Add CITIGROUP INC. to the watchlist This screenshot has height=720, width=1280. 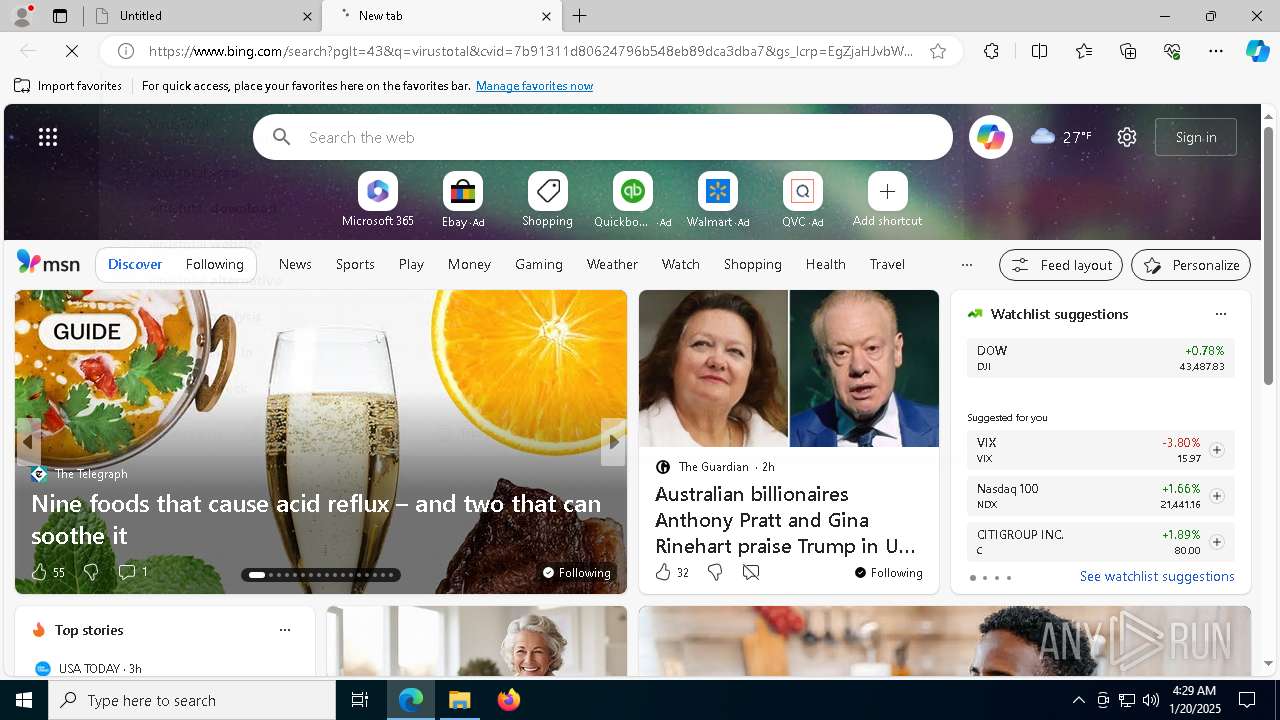point(1217,542)
